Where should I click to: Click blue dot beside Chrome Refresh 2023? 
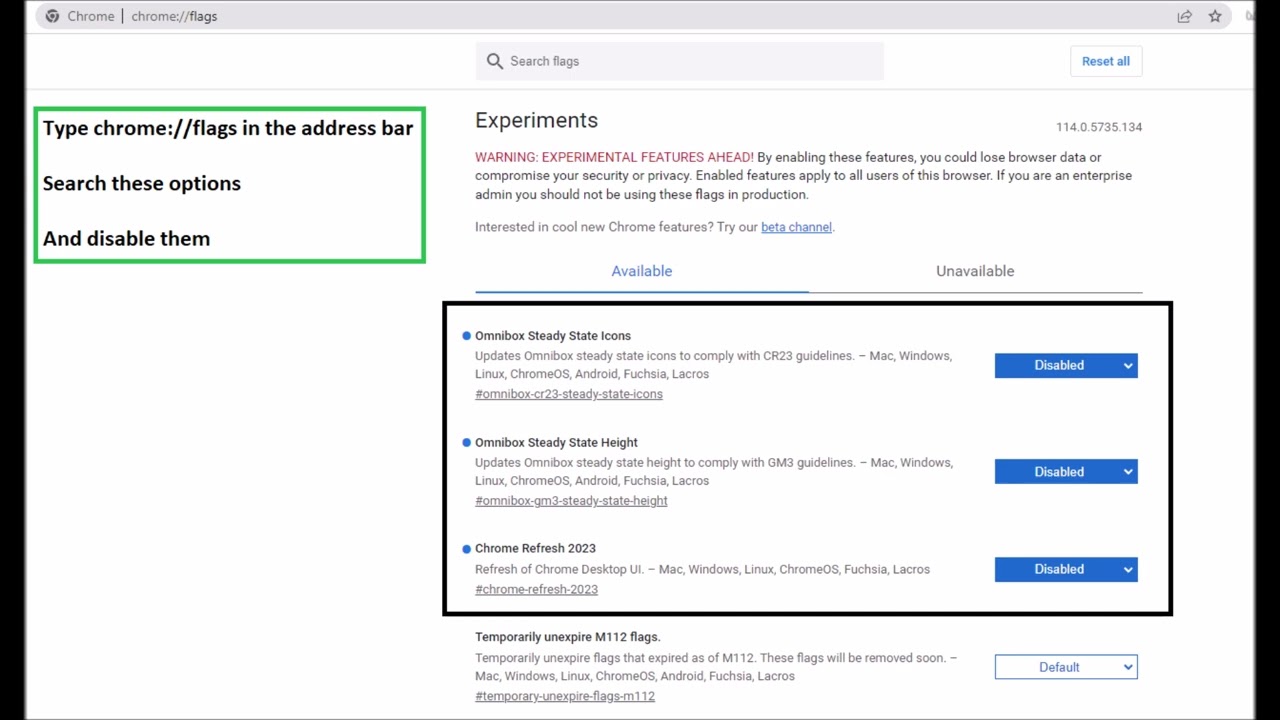tap(466, 549)
